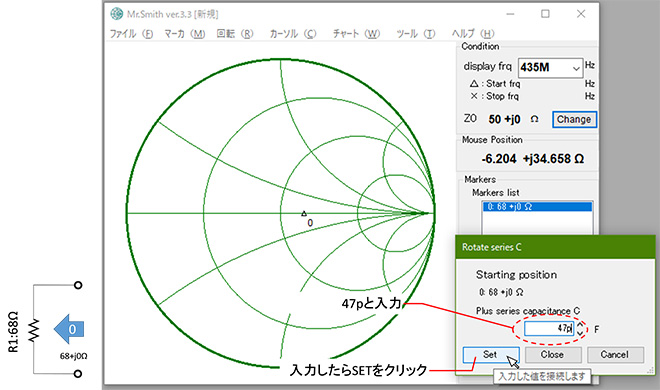Viewport: 660px width, 390px height.
Task: Click the Rotate series C dialog title bar
Action: (555, 247)
